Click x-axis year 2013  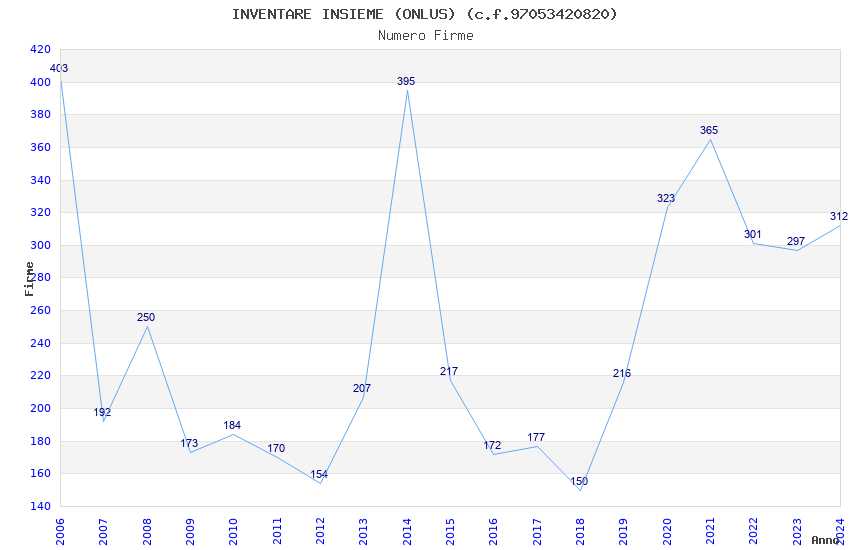coord(363,531)
